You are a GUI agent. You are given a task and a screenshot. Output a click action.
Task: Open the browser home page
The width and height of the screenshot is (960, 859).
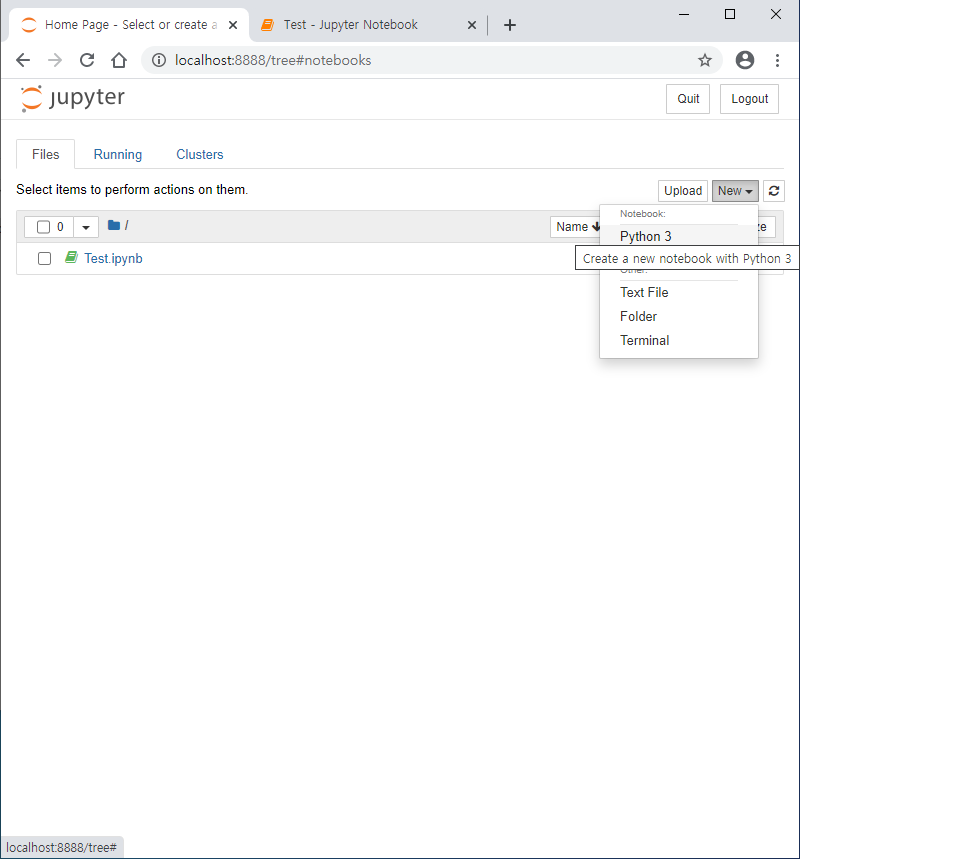tap(119, 60)
